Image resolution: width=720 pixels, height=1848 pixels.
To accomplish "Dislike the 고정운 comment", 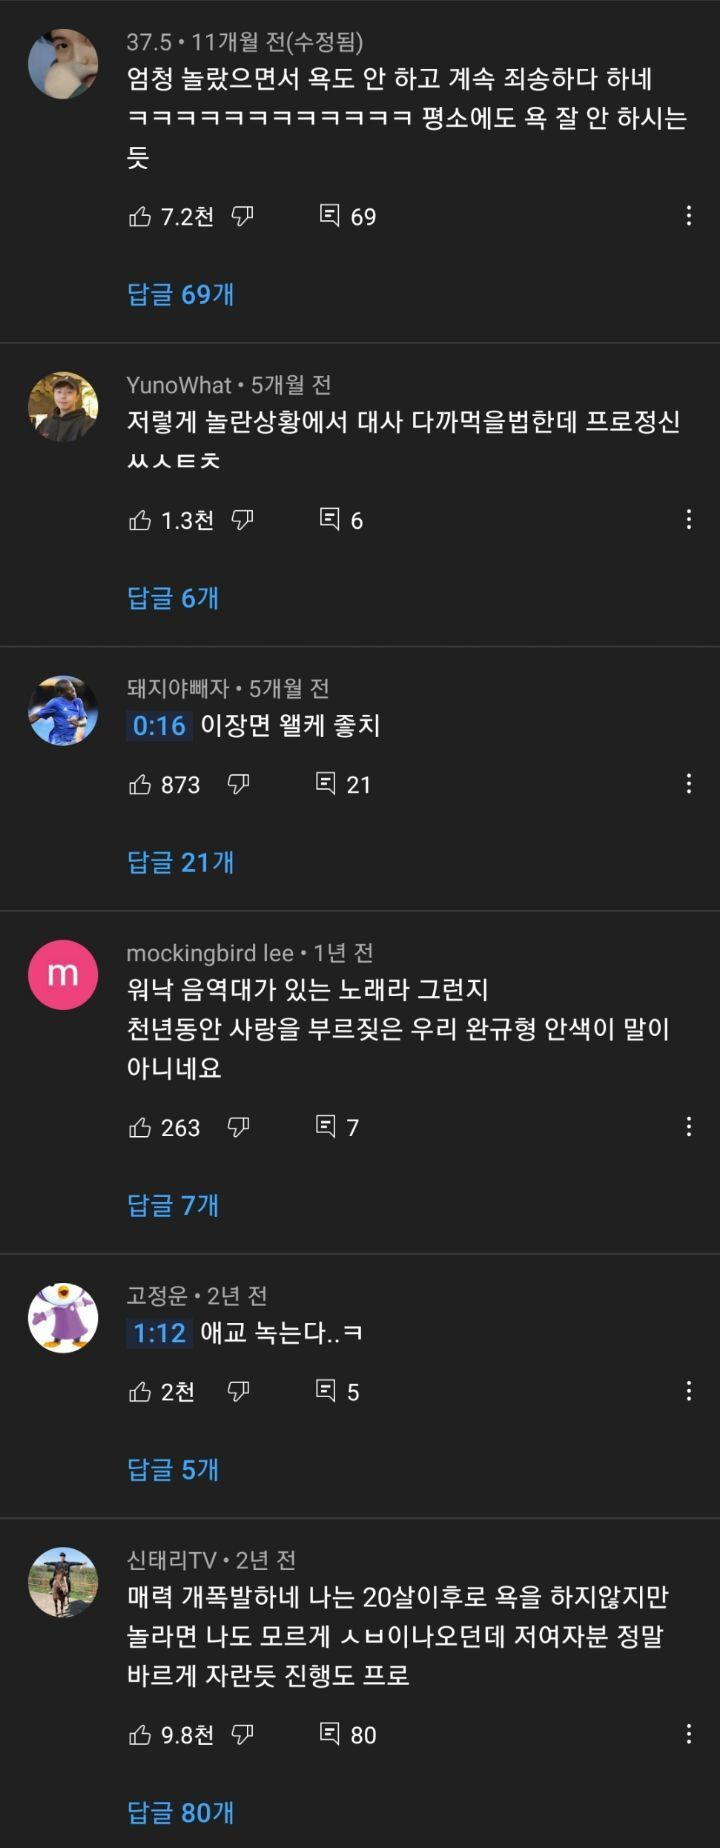I will 238,1390.
